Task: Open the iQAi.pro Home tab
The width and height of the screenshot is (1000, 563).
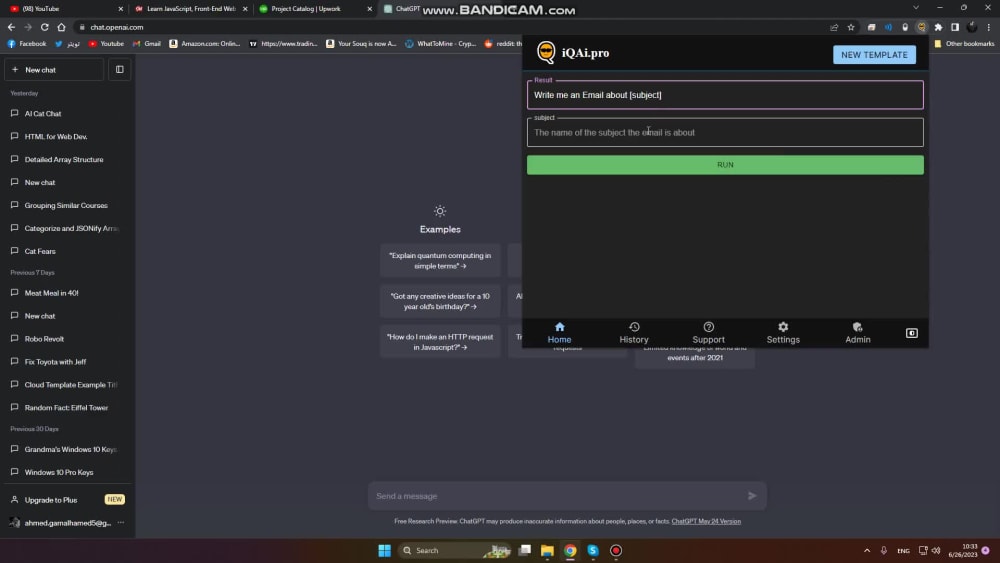Action: point(559,333)
